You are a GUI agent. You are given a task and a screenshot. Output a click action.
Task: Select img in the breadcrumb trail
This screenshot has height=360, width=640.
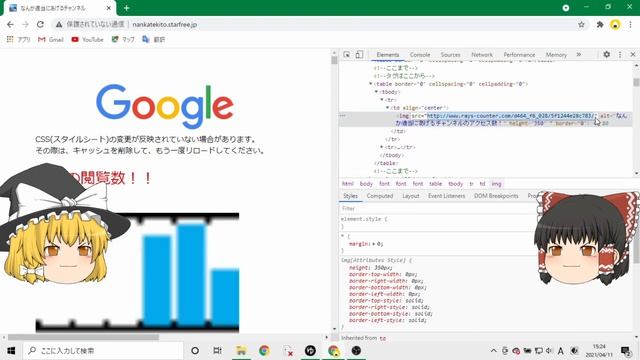click(496, 184)
